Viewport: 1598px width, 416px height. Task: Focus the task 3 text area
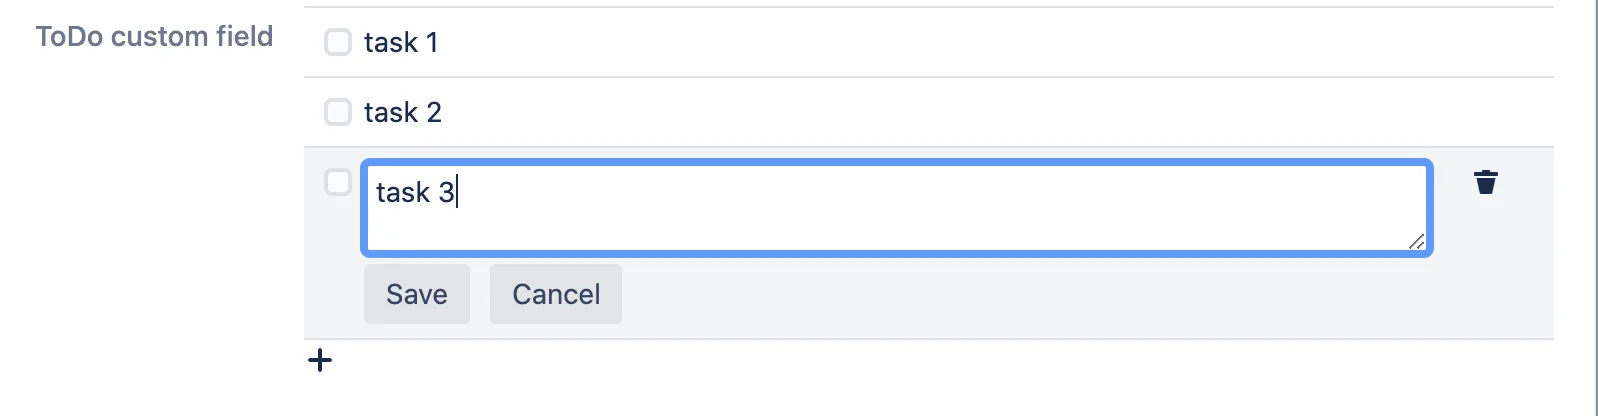coord(897,208)
